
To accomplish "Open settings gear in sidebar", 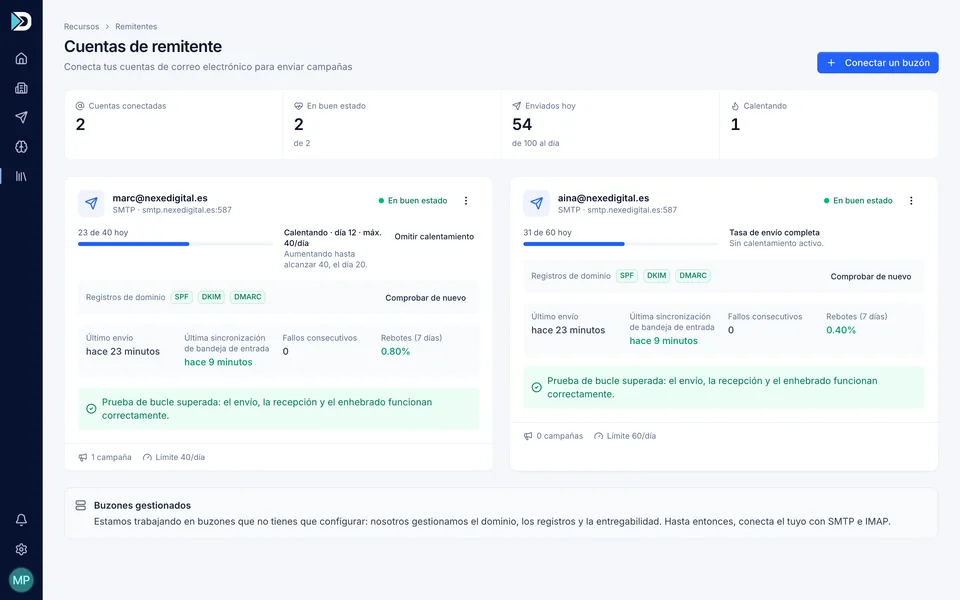I will (x=21, y=549).
